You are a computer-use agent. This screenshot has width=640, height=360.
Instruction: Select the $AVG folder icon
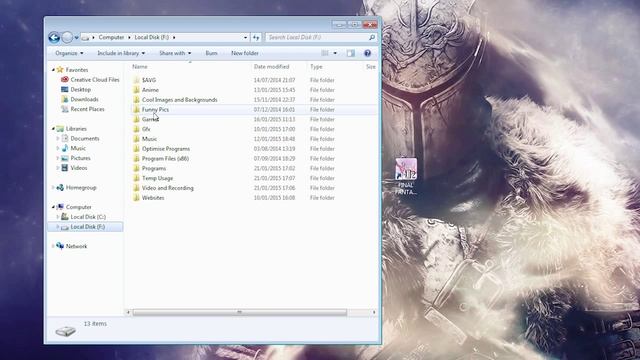point(136,80)
